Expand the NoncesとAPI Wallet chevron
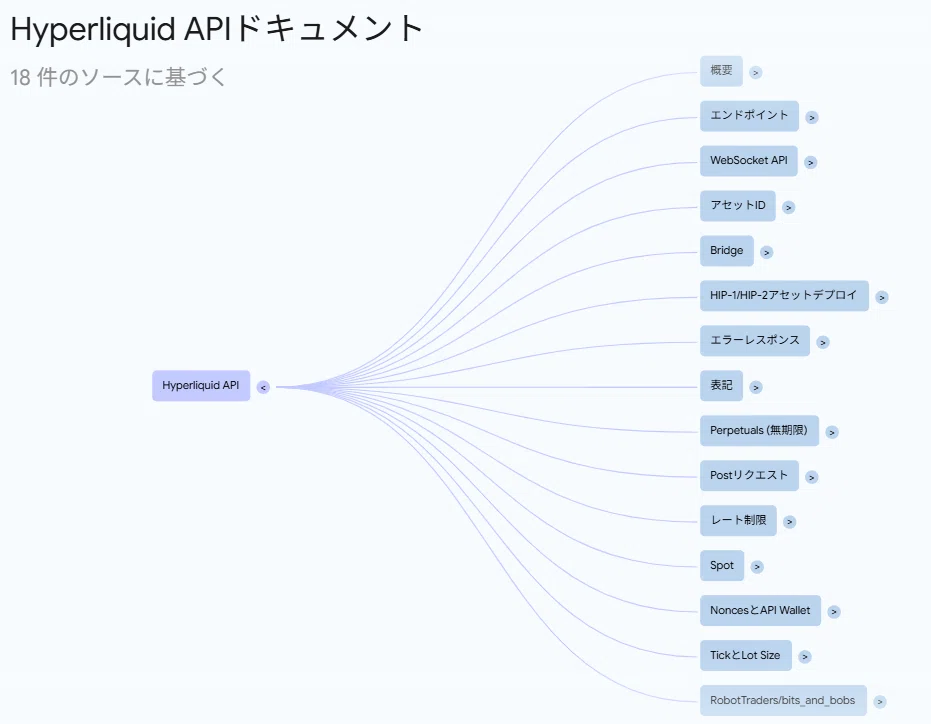The image size is (931, 724). pos(834,612)
